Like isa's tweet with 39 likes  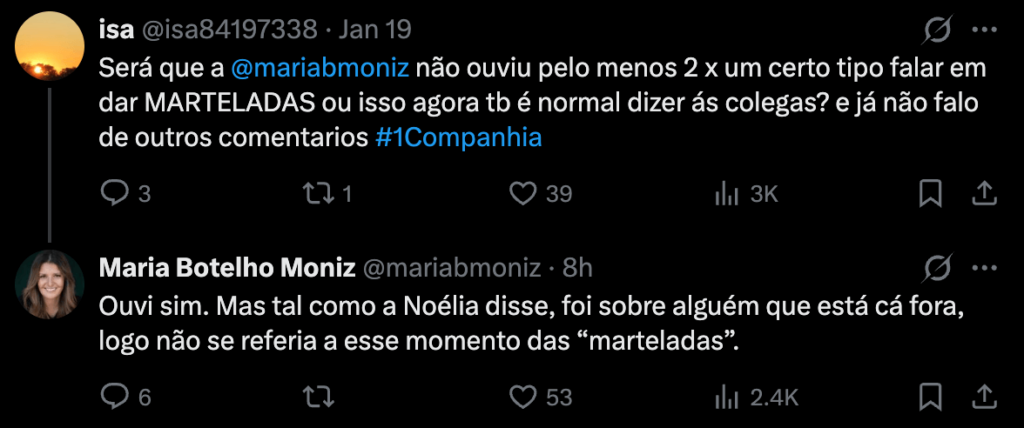[x=520, y=193]
